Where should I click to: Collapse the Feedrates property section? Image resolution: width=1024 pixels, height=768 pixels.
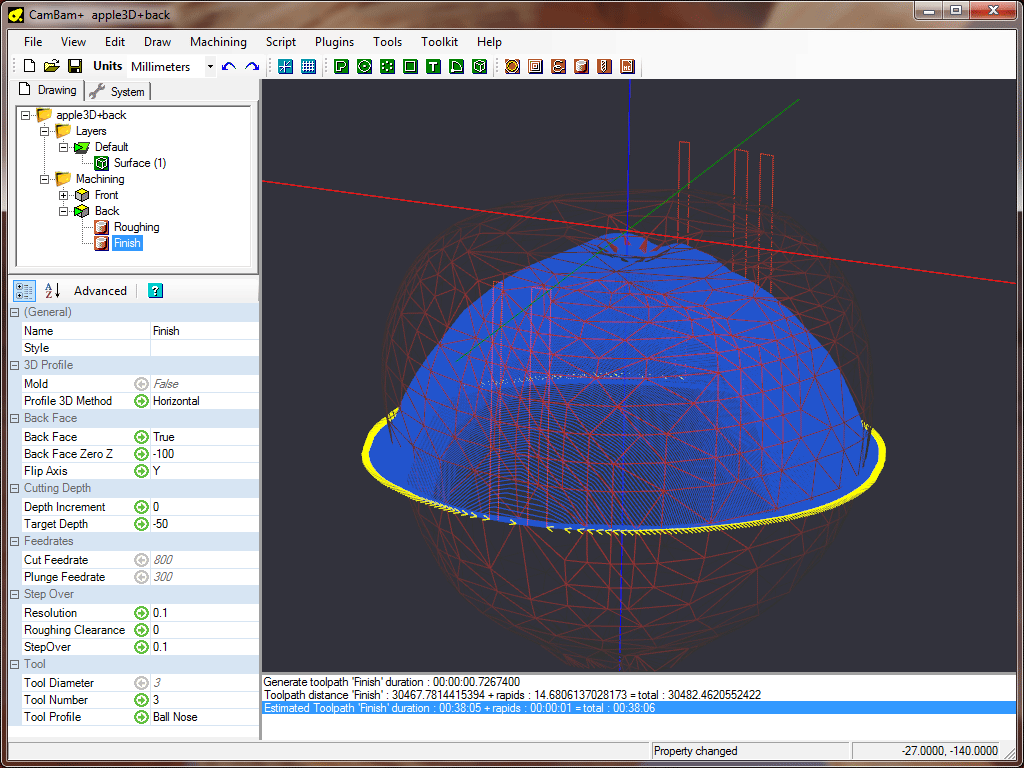pyautogui.click(x=15, y=541)
